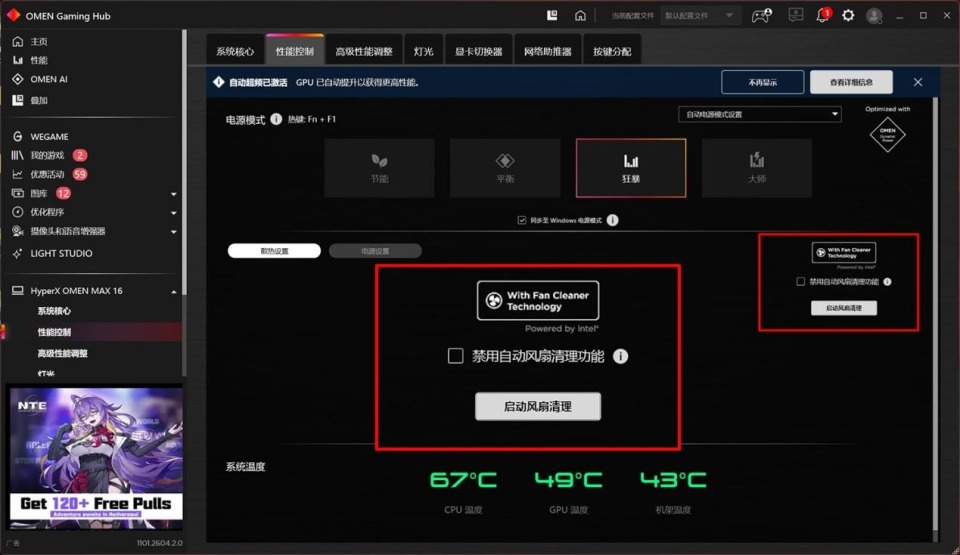Dismiss the auto-overclock banner with X
960x555 pixels.
pos(918,82)
